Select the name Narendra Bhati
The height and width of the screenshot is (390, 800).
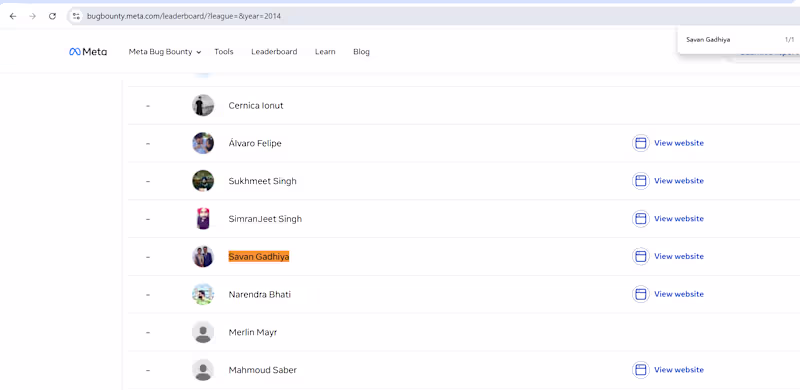pos(260,295)
